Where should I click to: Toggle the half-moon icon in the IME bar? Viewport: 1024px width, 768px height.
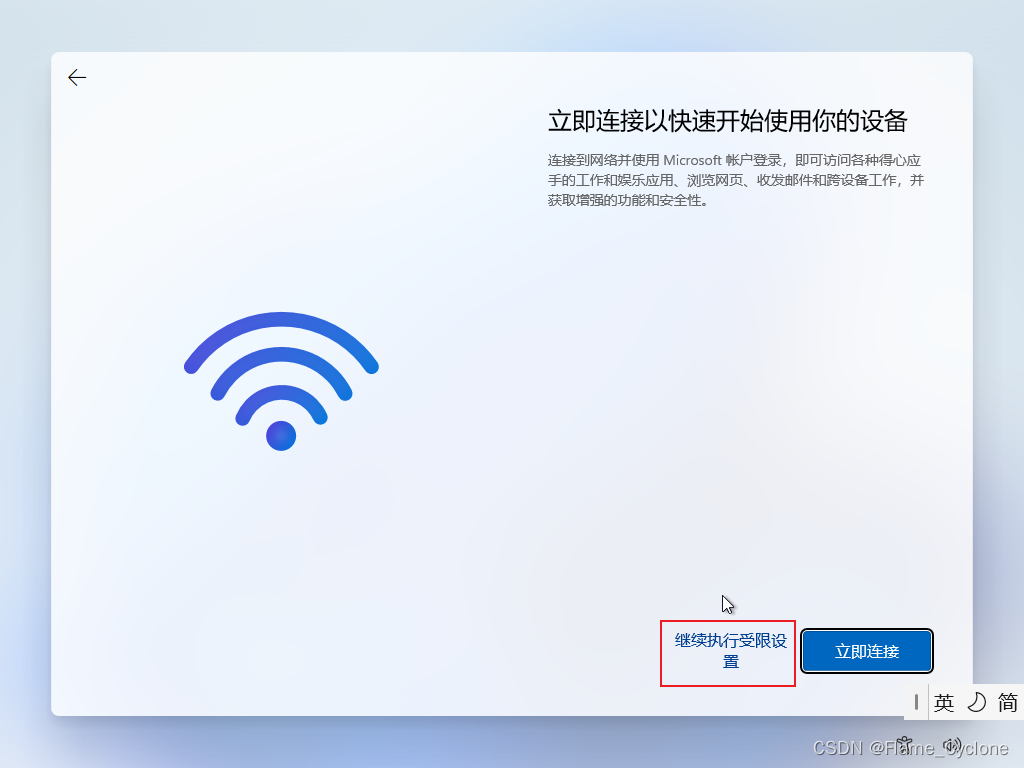pos(976,703)
